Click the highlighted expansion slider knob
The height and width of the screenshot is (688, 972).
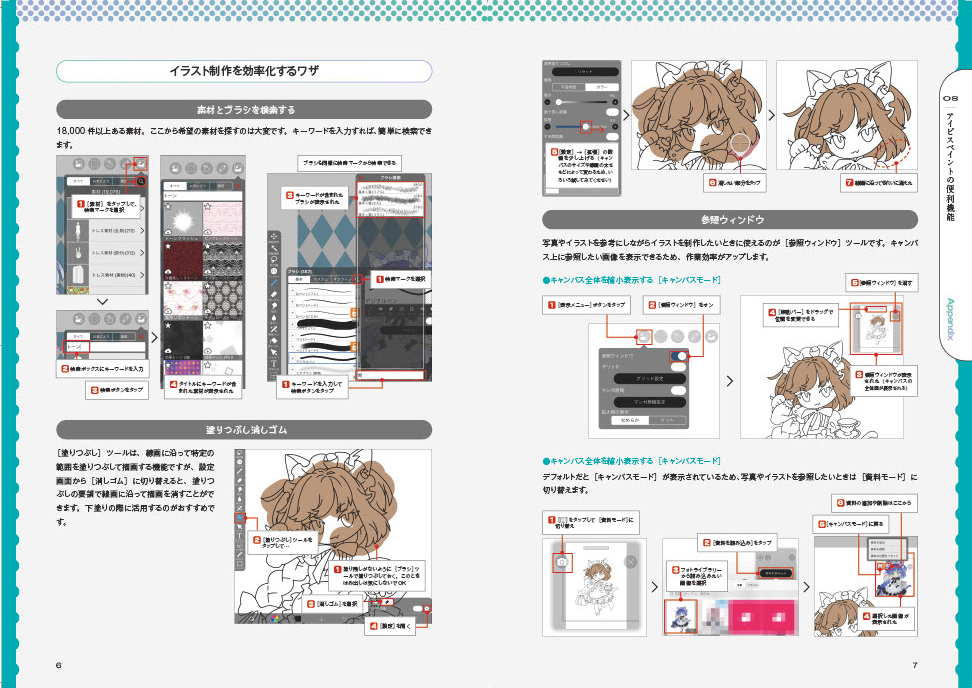pyautogui.click(x=586, y=127)
